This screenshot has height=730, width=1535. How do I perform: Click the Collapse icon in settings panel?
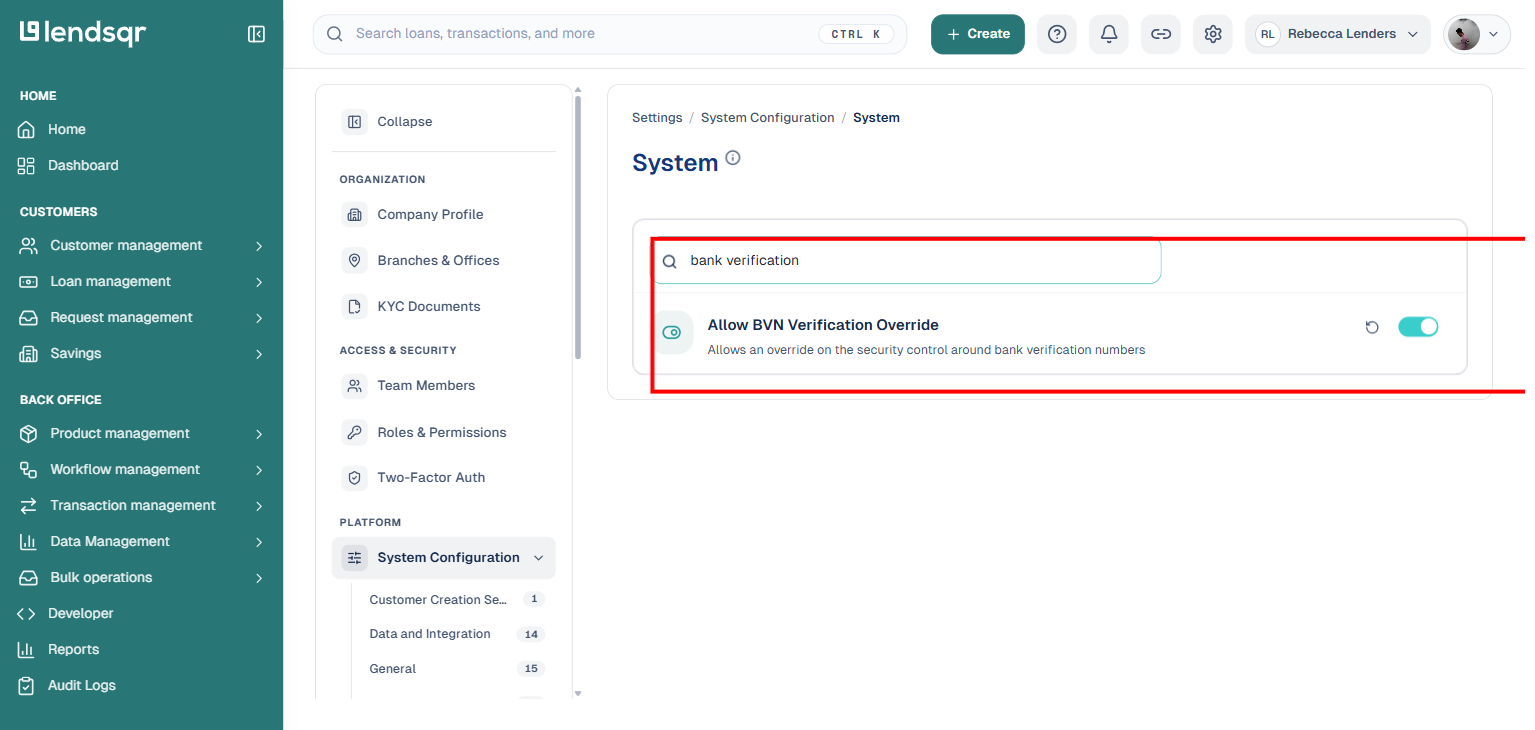pos(354,122)
